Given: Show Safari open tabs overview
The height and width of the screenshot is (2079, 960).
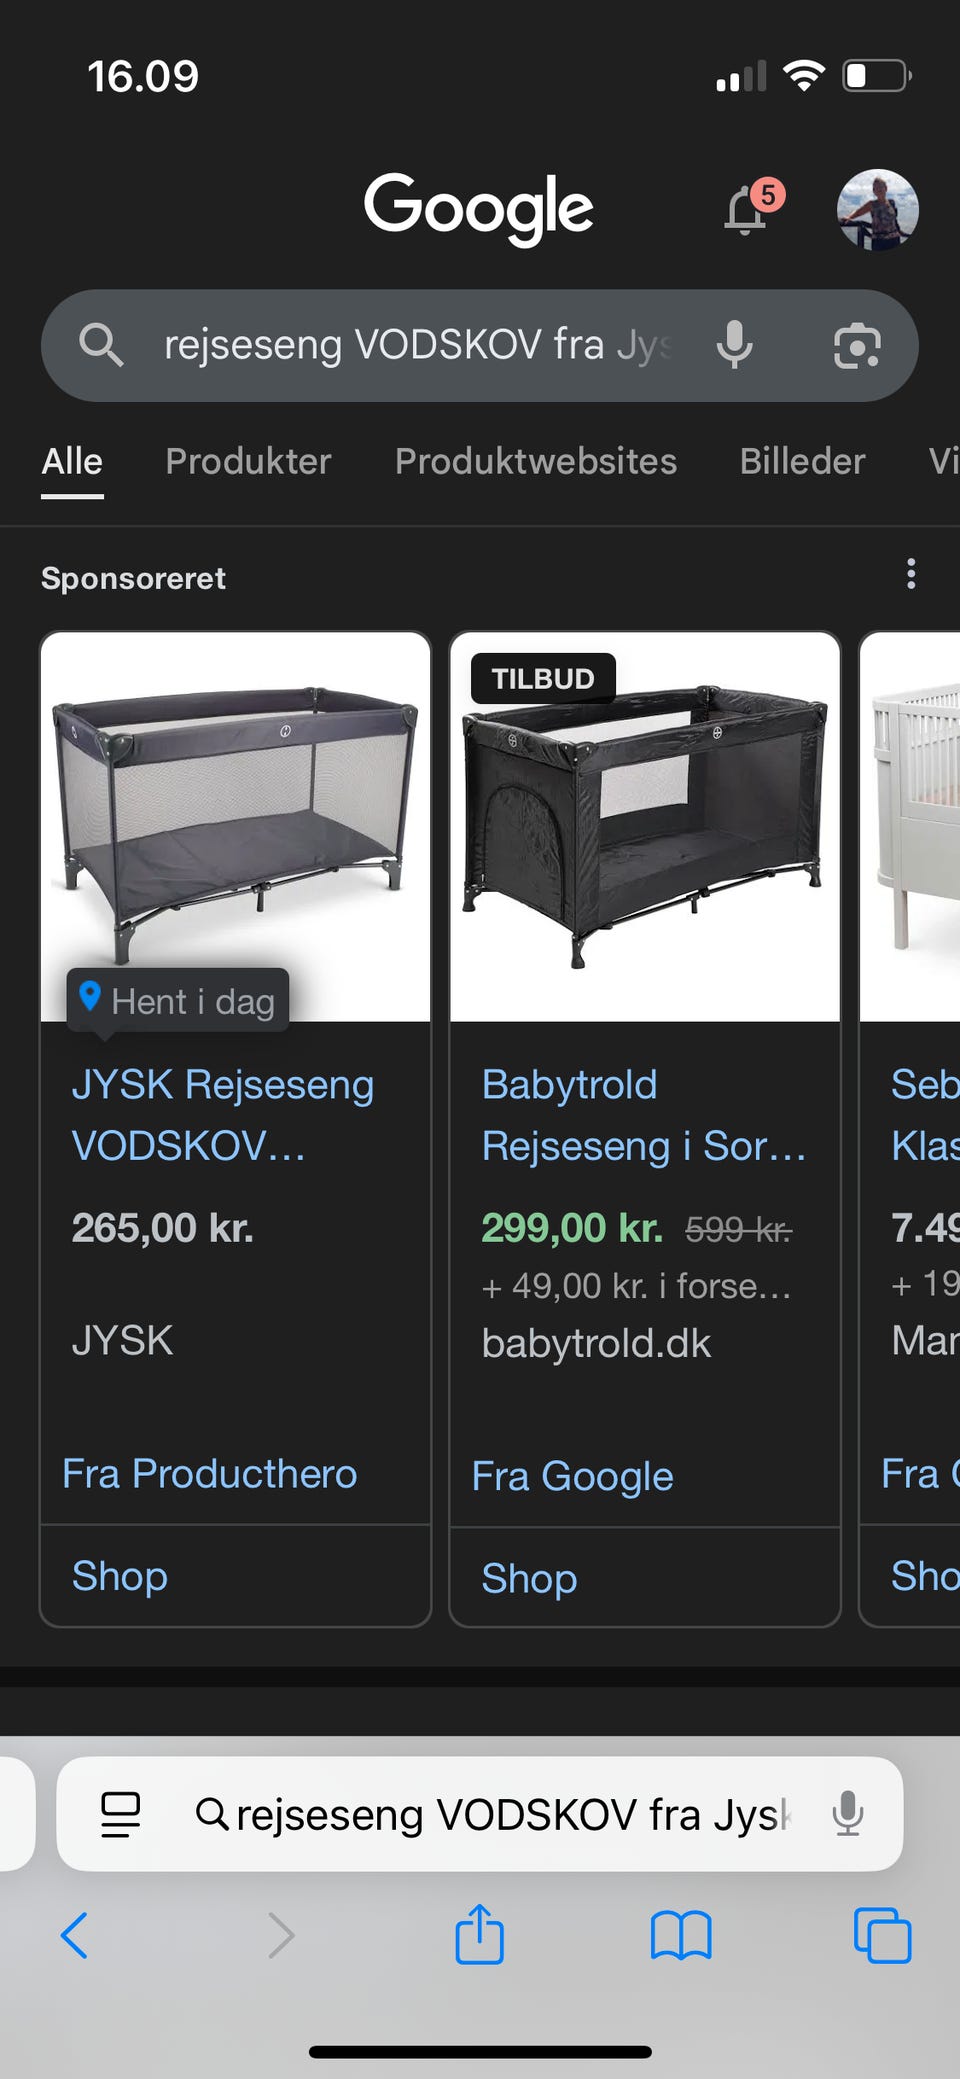Looking at the screenshot, I should click(x=882, y=1935).
